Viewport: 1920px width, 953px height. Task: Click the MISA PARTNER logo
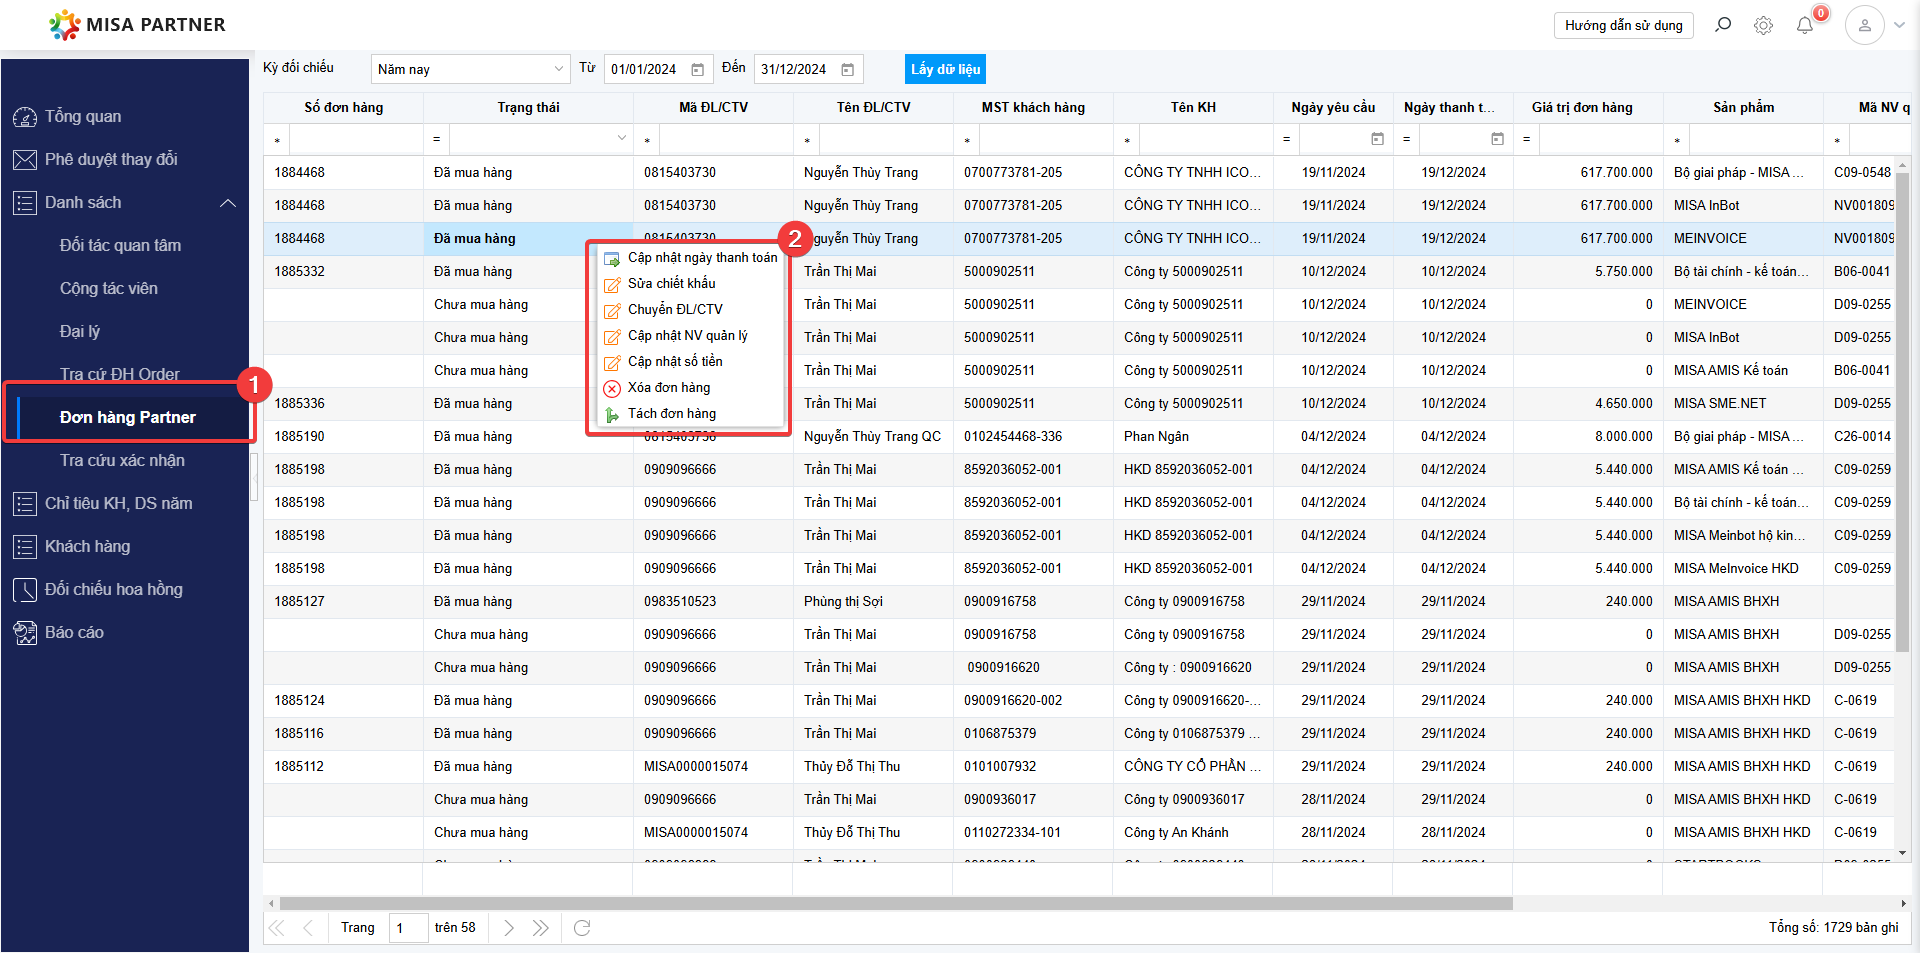[x=137, y=25]
